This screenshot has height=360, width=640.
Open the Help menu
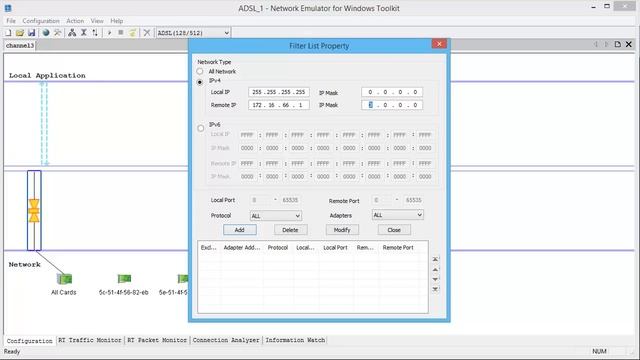(117, 21)
